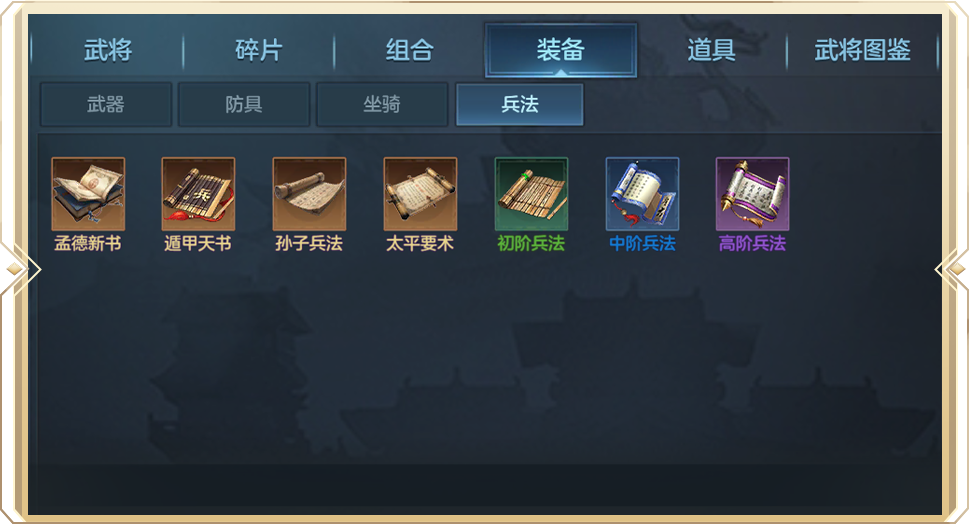Select the 孟德新书 book icon
This screenshot has width=969, height=524.
tap(88, 194)
